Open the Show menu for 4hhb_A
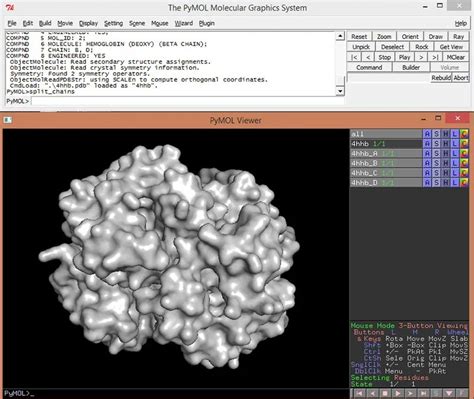 (x=436, y=153)
